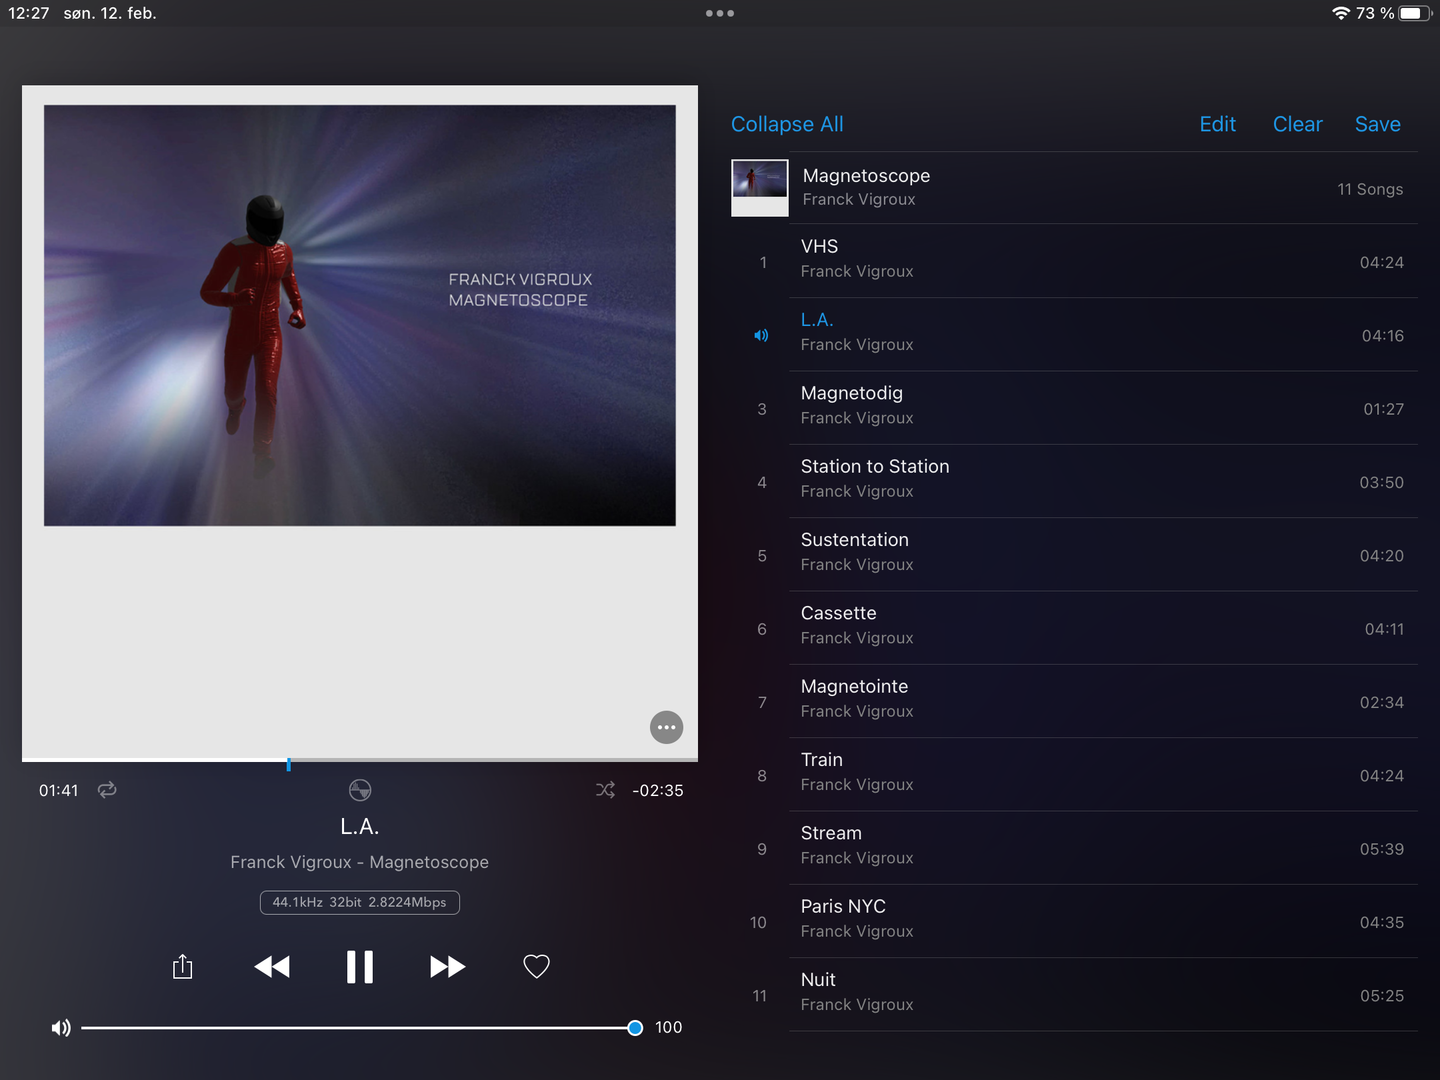The image size is (1440, 1080).
Task: Edit the play queue
Action: pyautogui.click(x=1218, y=124)
